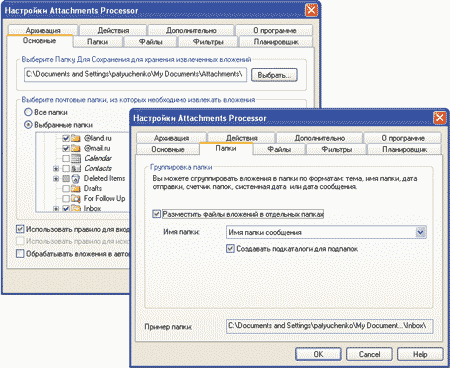Click the Drafts folder icon
This screenshot has height=368, width=450.
point(76,189)
